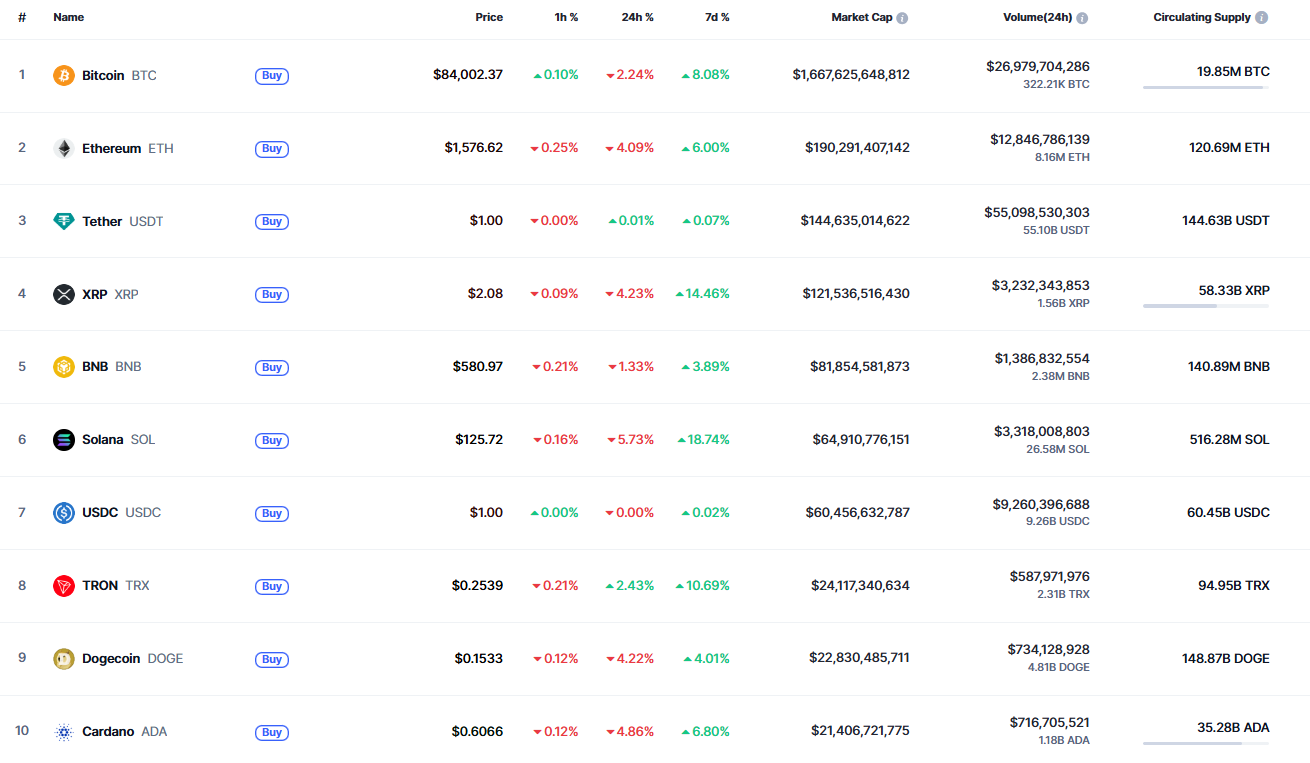The width and height of the screenshot is (1310, 763).
Task: Click Buy button for Ethereum
Action: (272, 149)
